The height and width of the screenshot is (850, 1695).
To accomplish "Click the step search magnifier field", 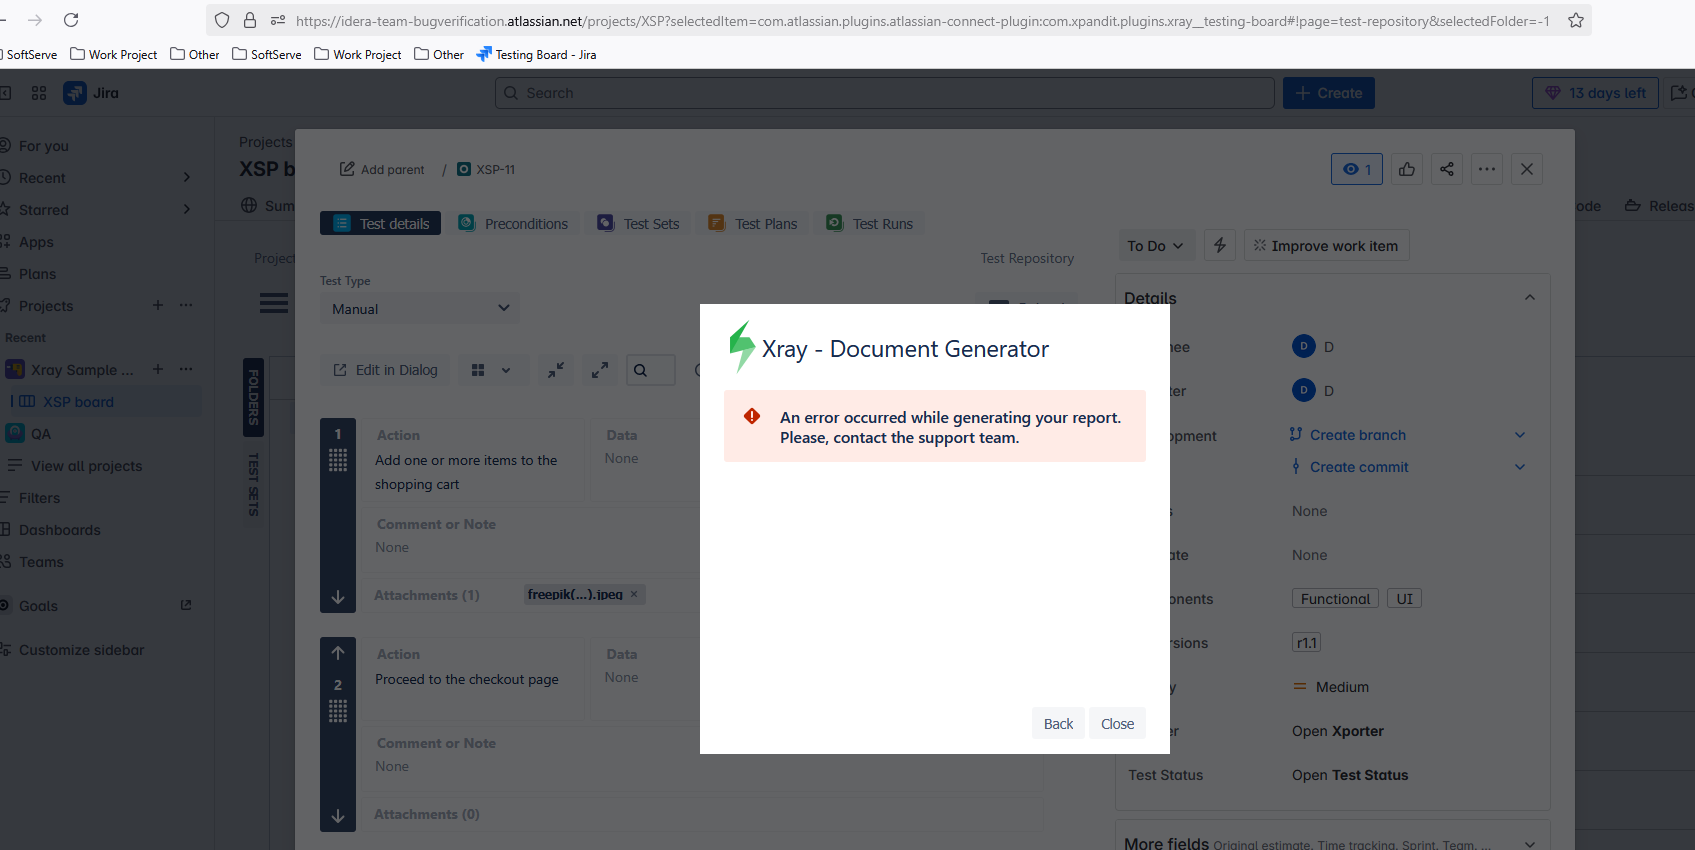I will [x=651, y=370].
